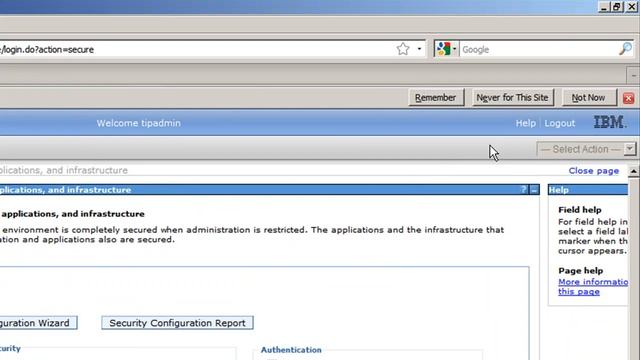640x360 pixels.
Task: Click the page scrollbar up arrow
Action: [x=633, y=171]
